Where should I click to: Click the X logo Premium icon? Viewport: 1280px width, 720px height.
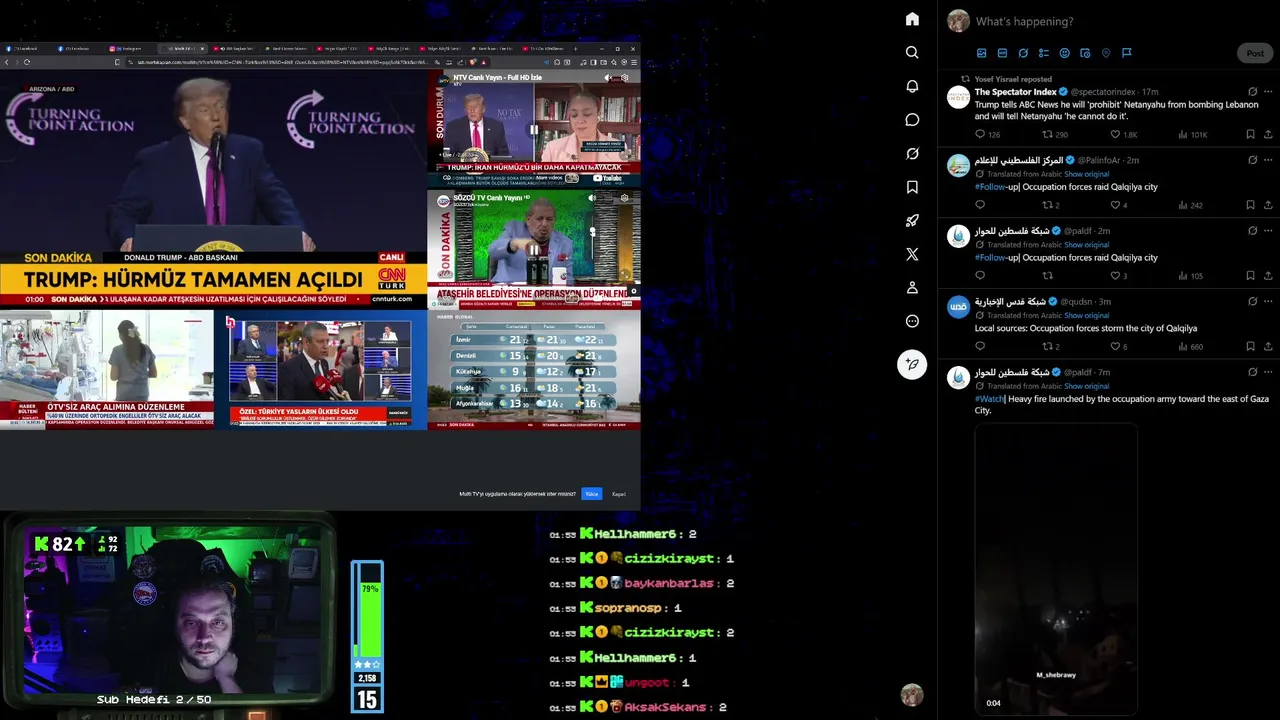pyautogui.click(x=912, y=254)
